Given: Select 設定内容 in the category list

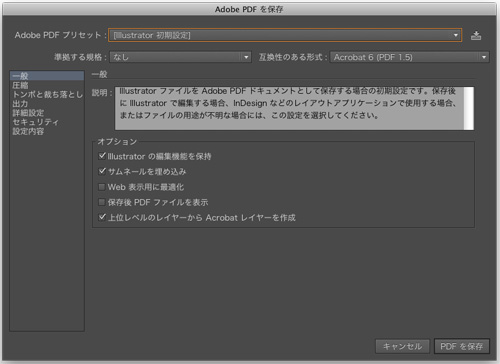Looking at the screenshot, I should point(47,132).
